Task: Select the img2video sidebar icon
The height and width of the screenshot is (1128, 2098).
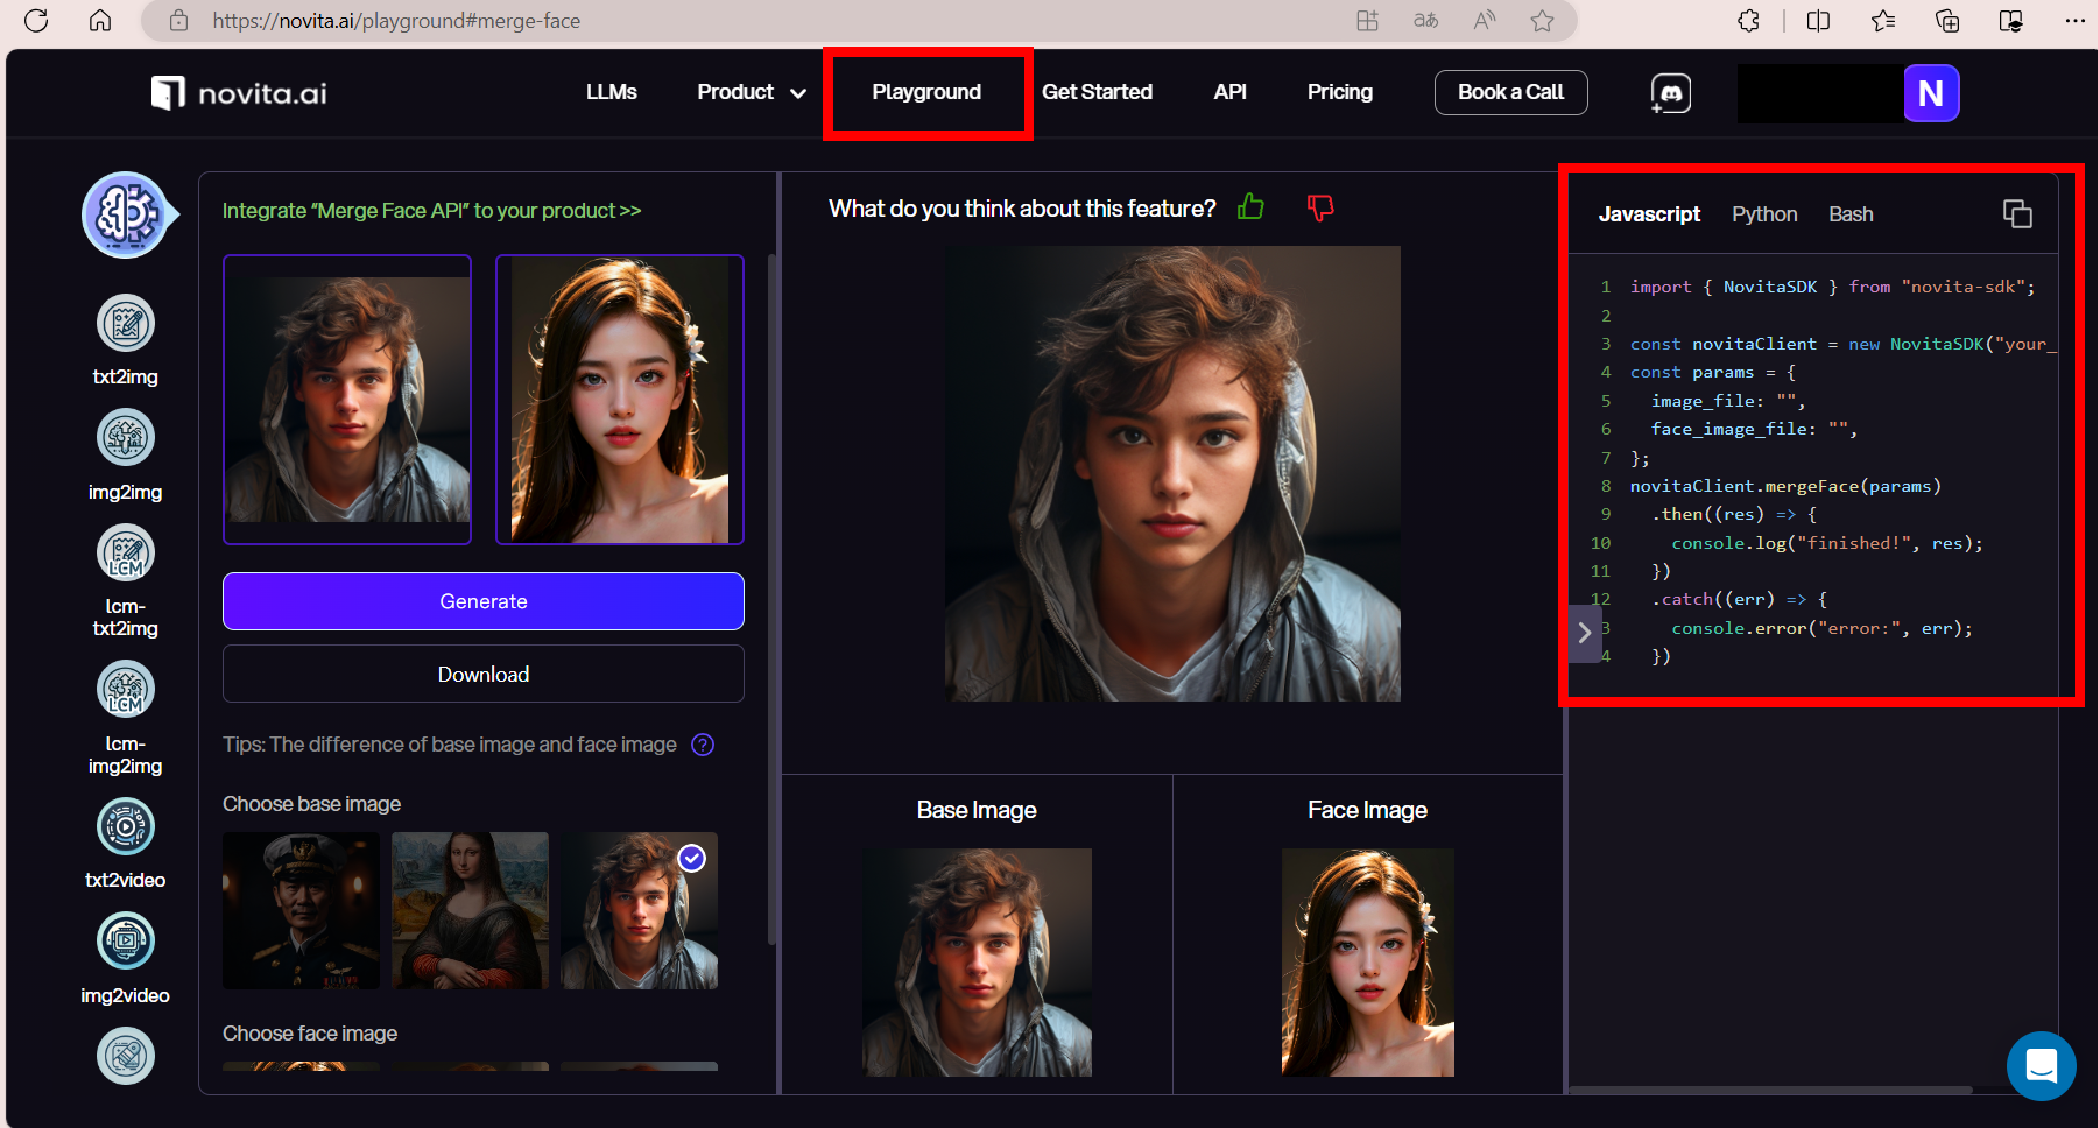Action: 125,941
